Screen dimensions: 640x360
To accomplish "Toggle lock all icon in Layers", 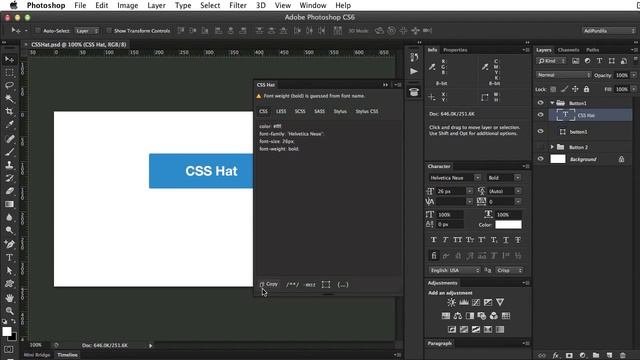I will coord(587,89).
